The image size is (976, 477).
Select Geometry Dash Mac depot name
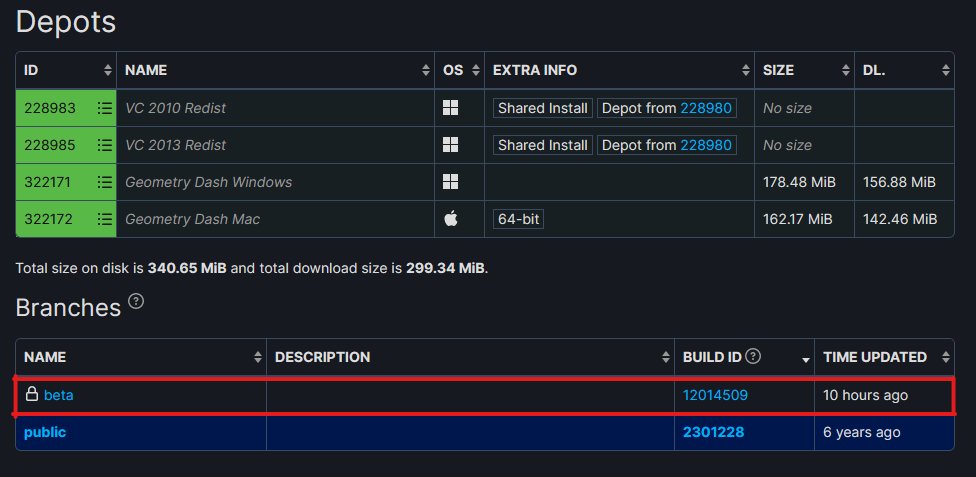click(192, 219)
